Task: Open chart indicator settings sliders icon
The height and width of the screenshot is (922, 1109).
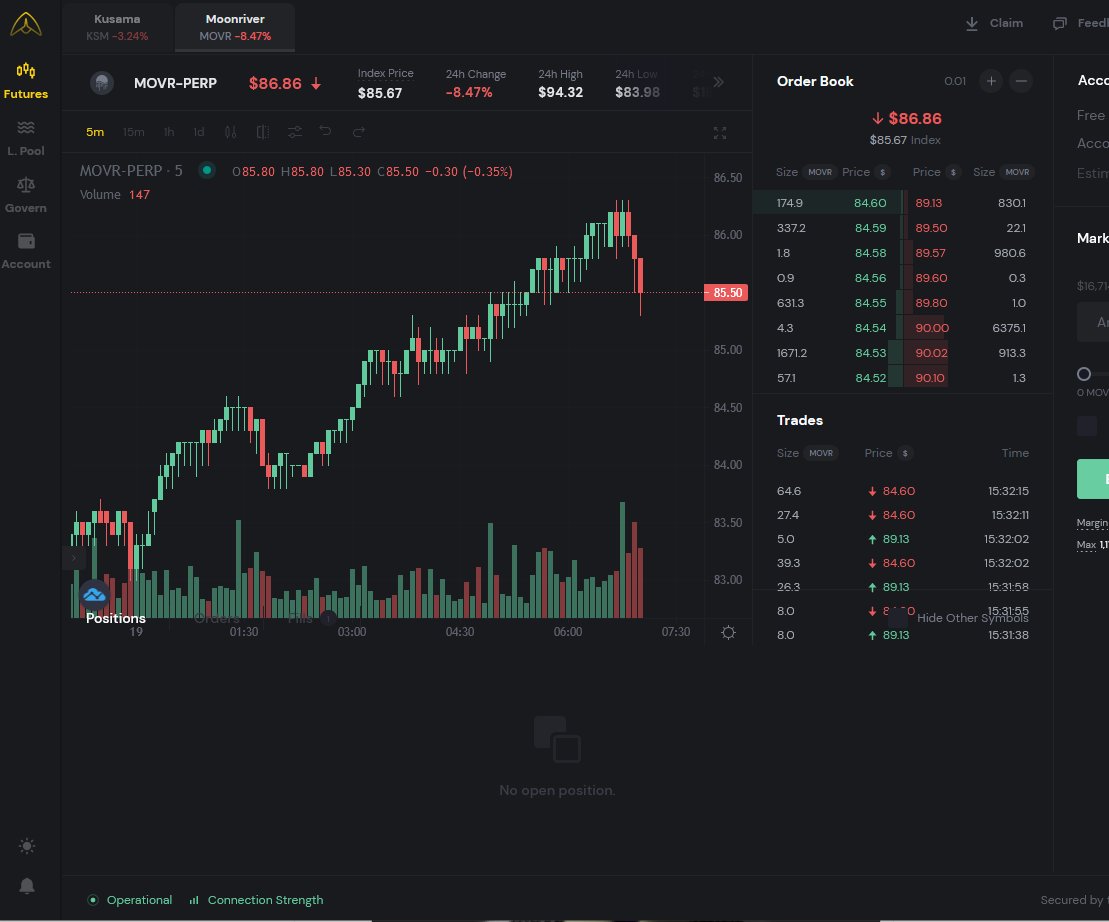Action: click(x=295, y=132)
